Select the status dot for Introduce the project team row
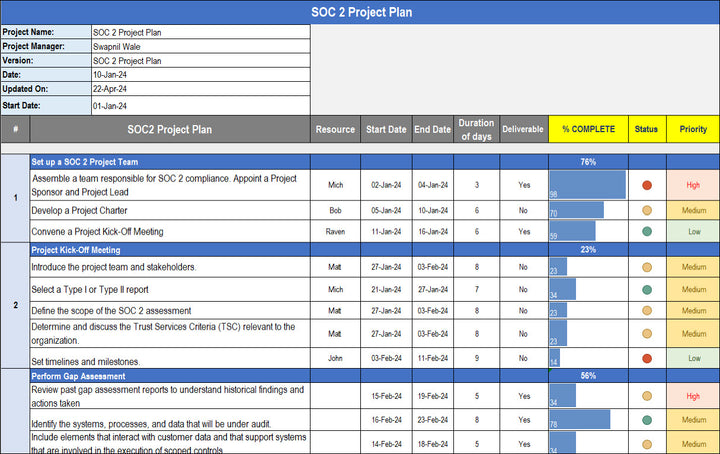The width and height of the screenshot is (720, 454). [x=647, y=267]
